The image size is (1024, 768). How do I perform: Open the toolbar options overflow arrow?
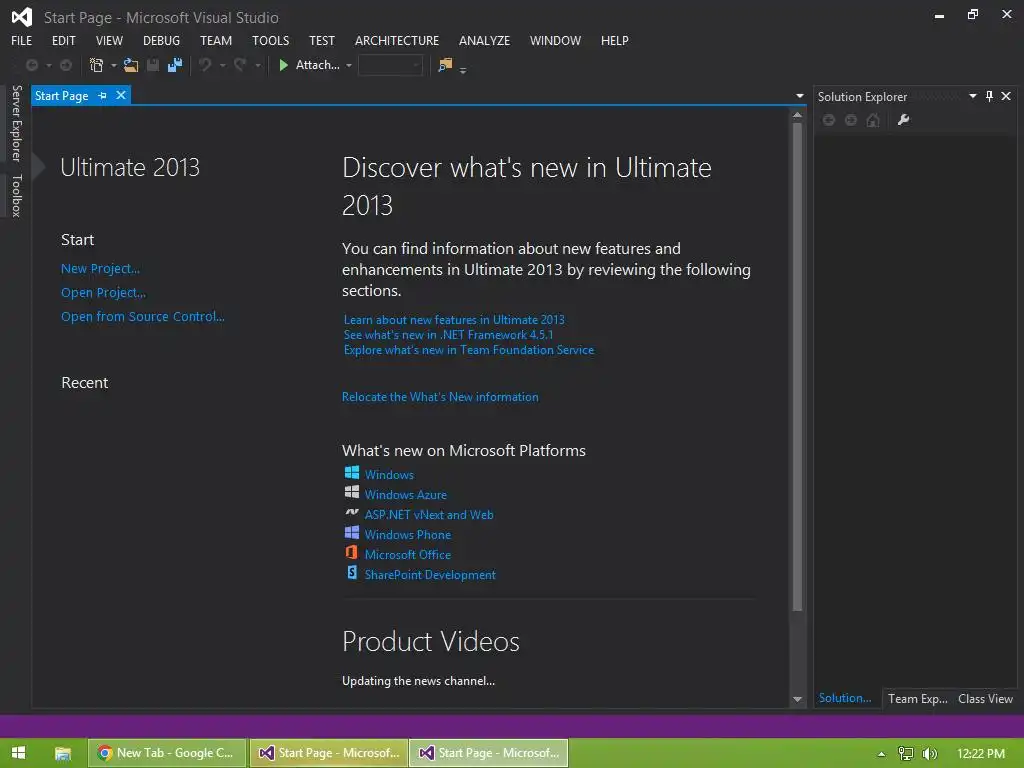click(x=463, y=70)
